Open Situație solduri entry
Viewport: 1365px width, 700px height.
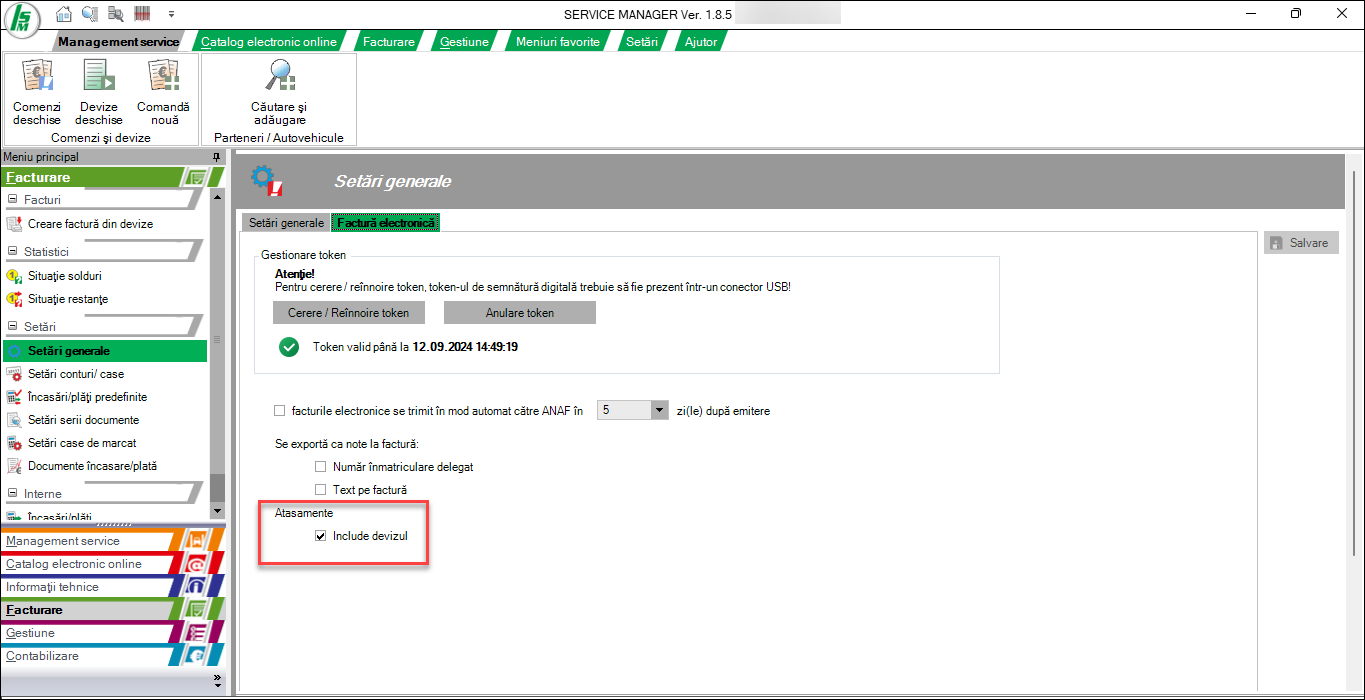(x=65, y=276)
